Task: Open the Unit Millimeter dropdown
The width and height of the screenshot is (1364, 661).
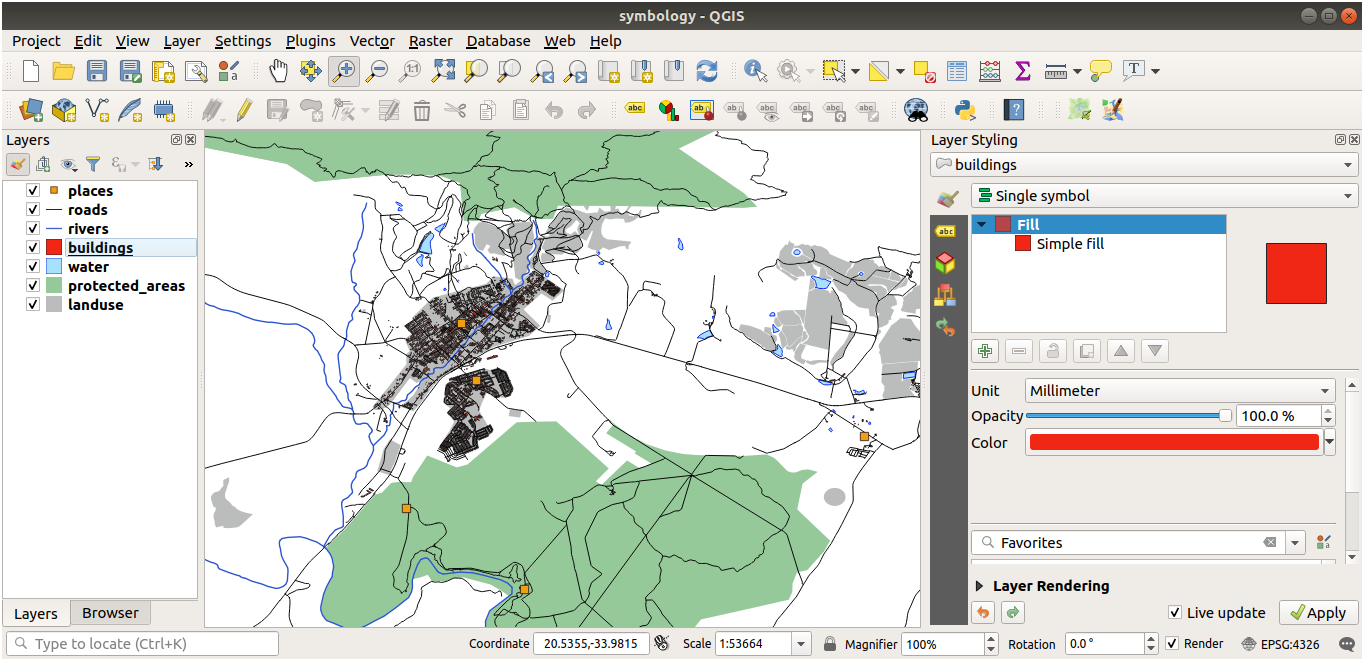Action: point(1180,391)
